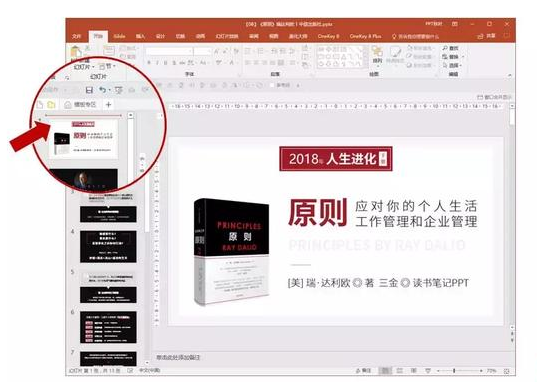Select slide 4 thumbnail
537x382 pixels.
[x=108, y=247]
